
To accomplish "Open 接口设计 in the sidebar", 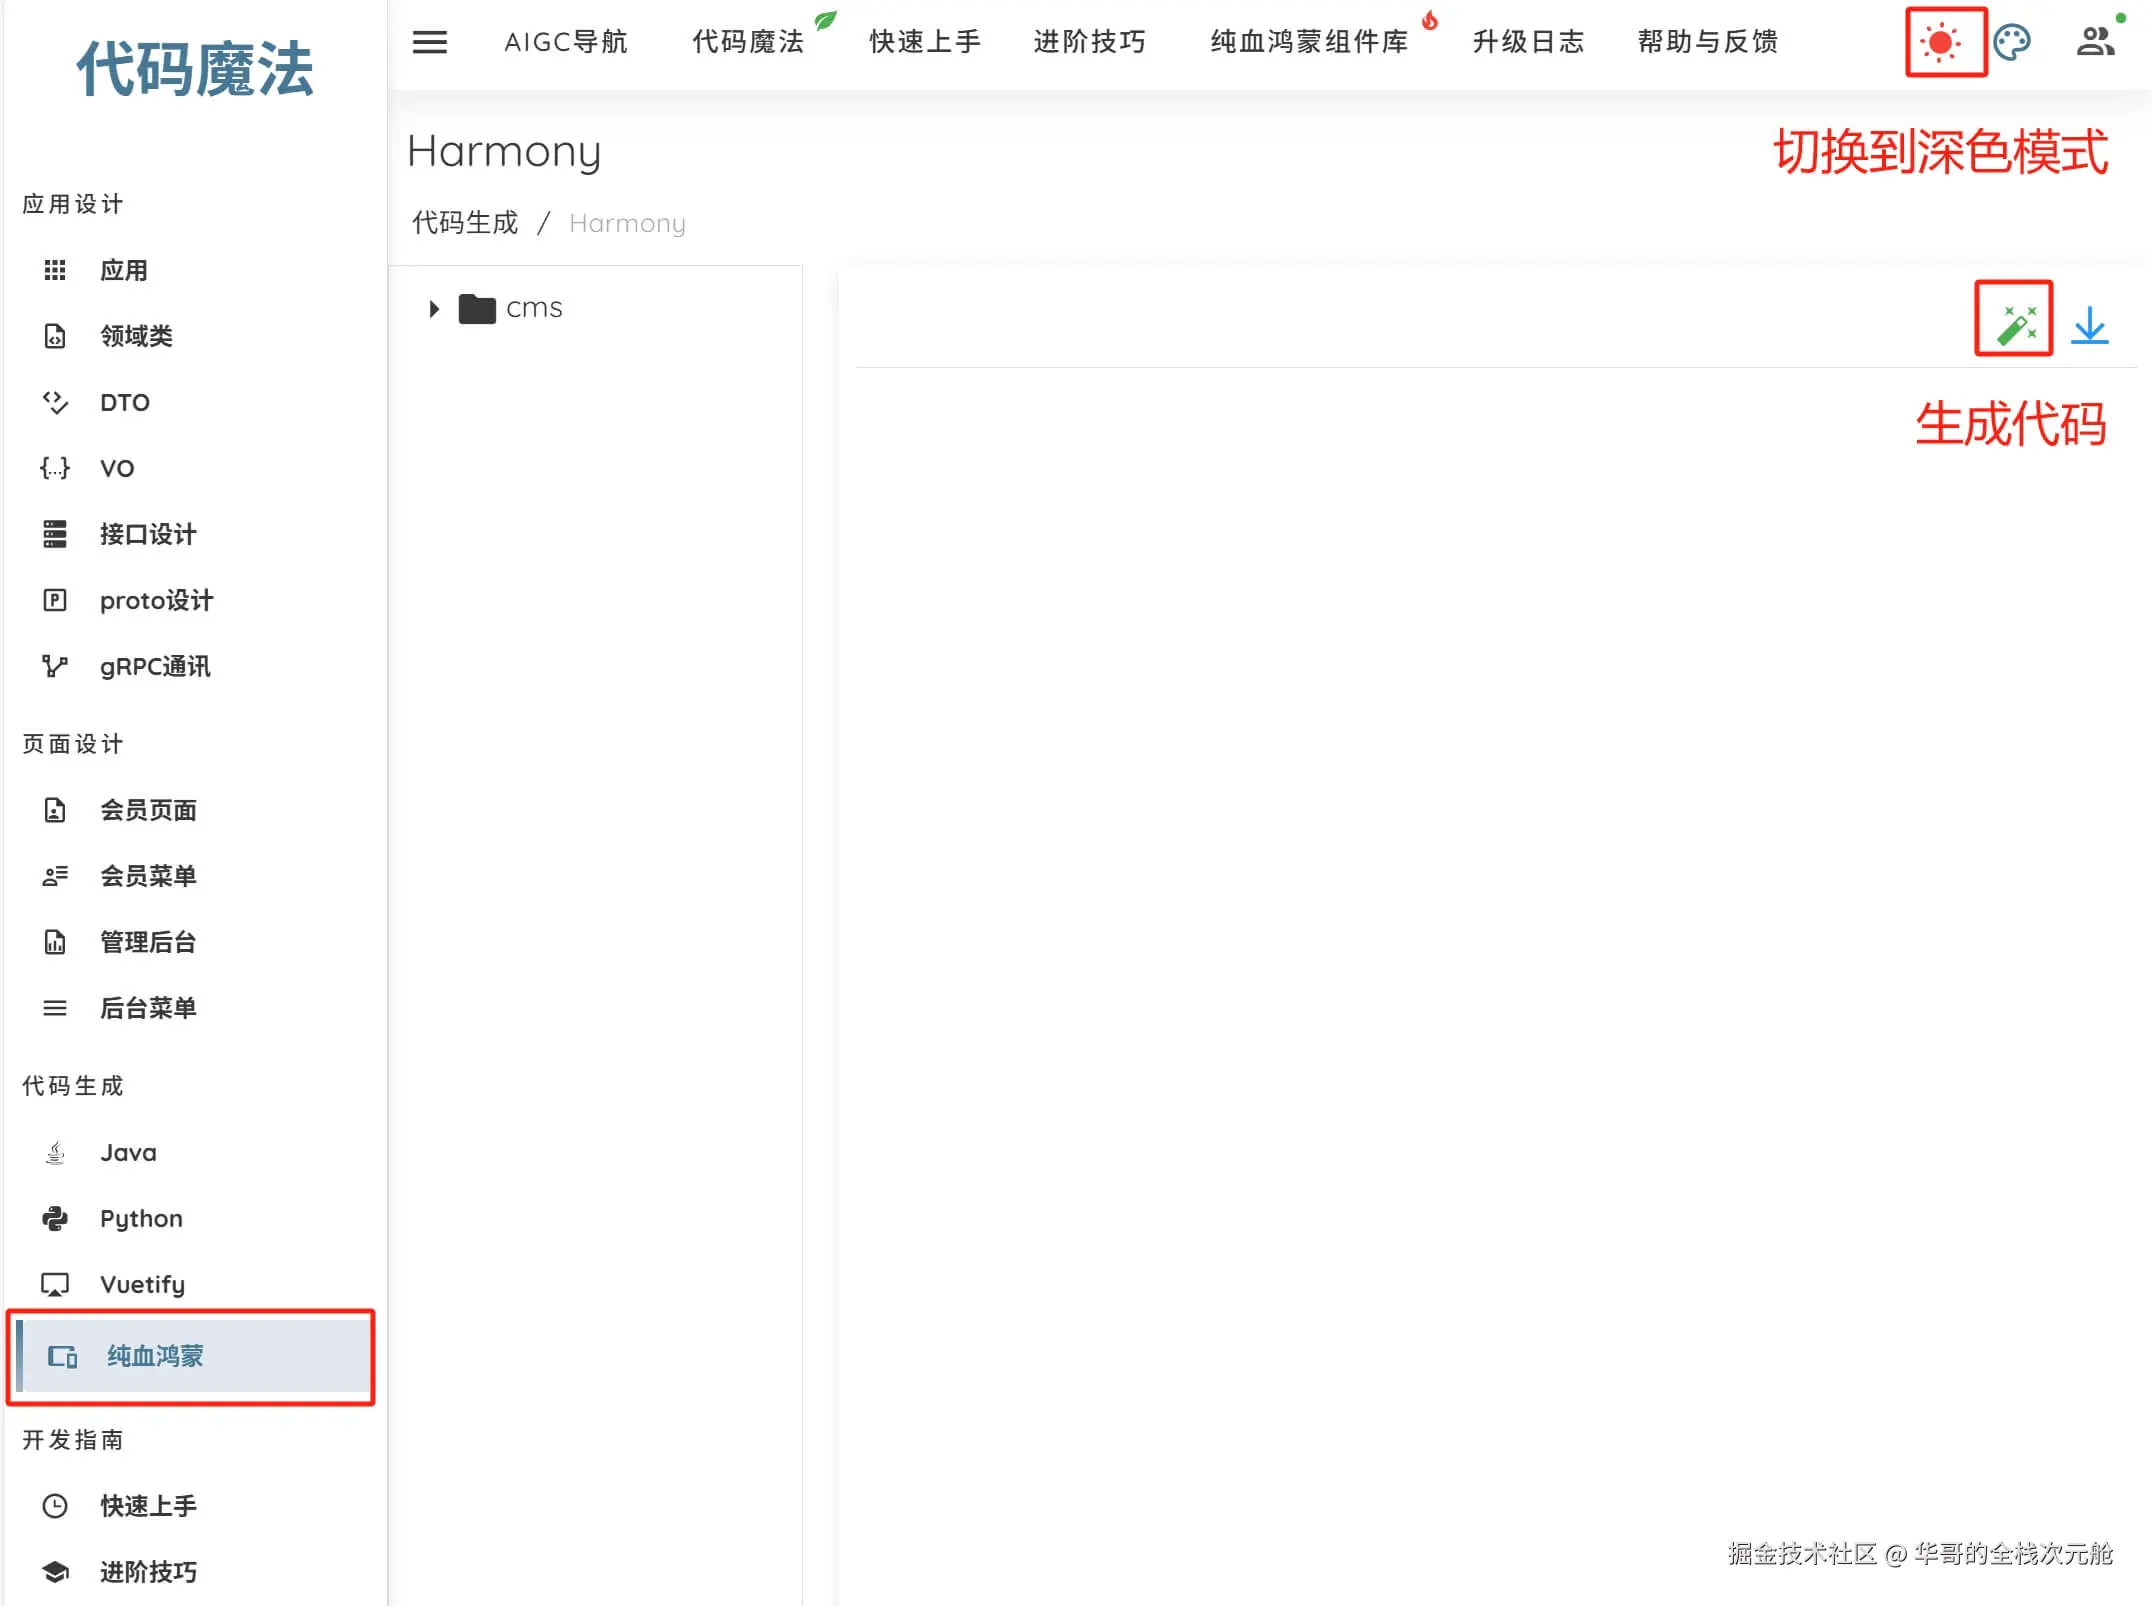I will [148, 534].
